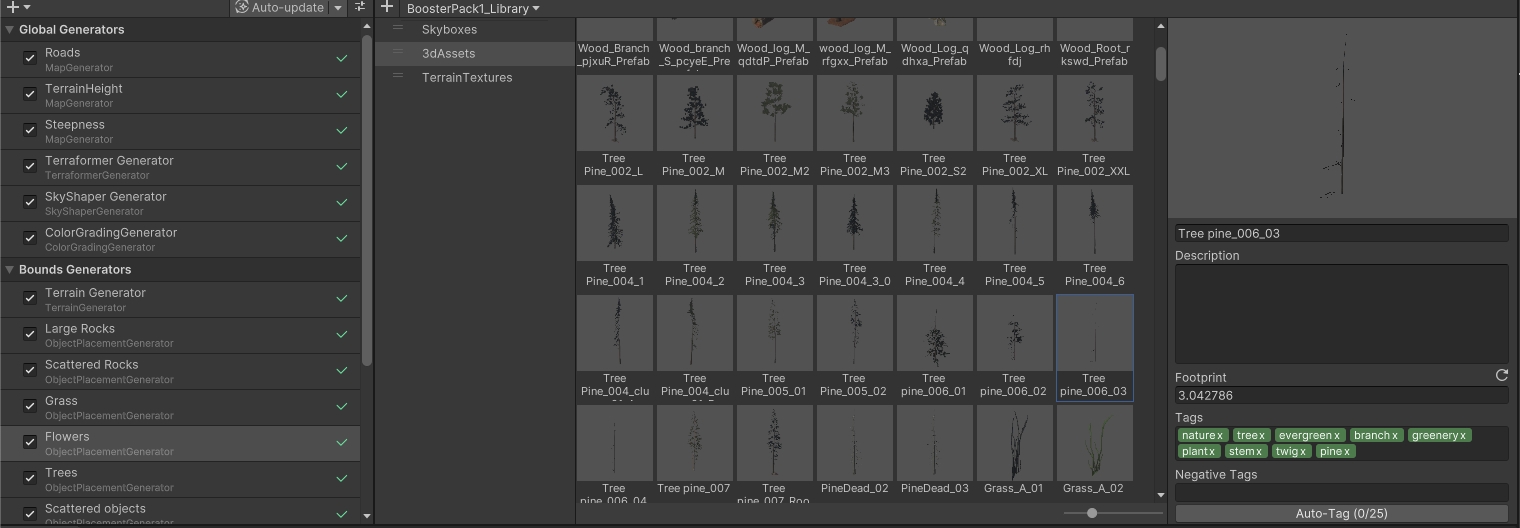Recalculate footprint with the refresh icon
Screen dimensions: 1520x528
1501,375
